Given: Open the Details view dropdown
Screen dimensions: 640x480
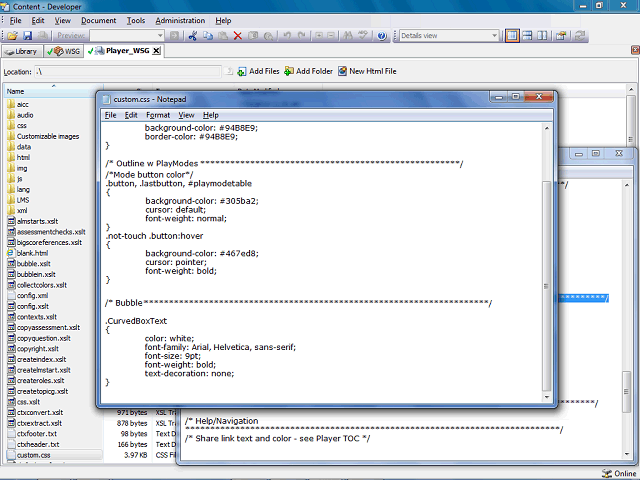Looking at the screenshot, I should (449, 36).
